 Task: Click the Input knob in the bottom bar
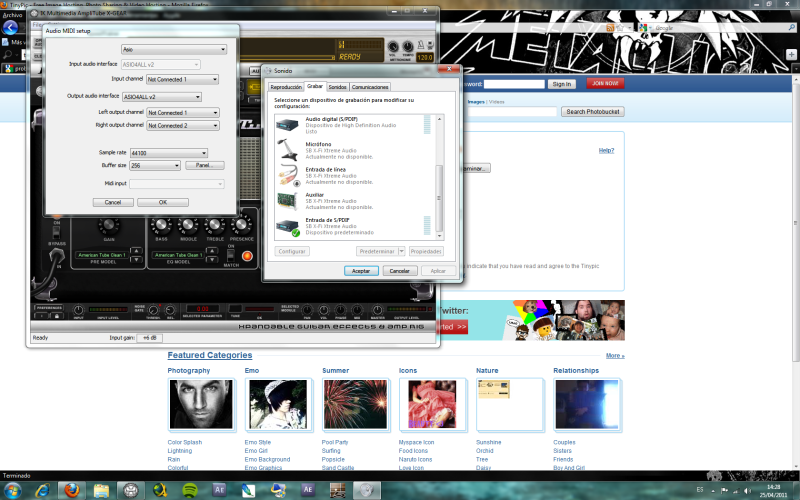pos(78,310)
